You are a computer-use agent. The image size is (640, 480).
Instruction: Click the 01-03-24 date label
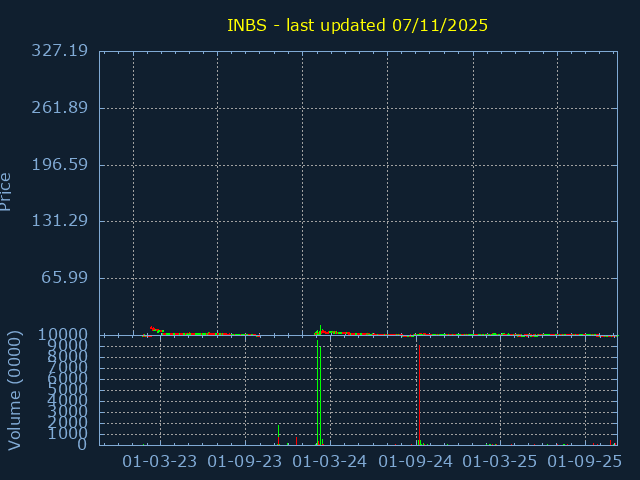tap(332, 461)
